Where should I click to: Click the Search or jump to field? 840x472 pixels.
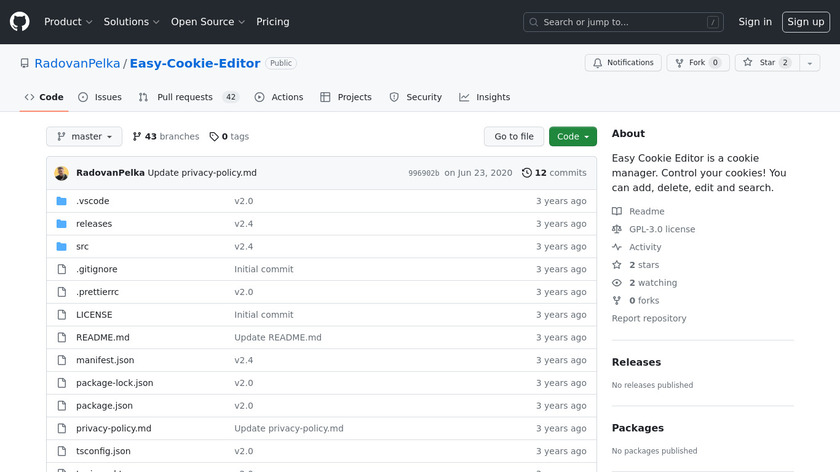coord(623,22)
